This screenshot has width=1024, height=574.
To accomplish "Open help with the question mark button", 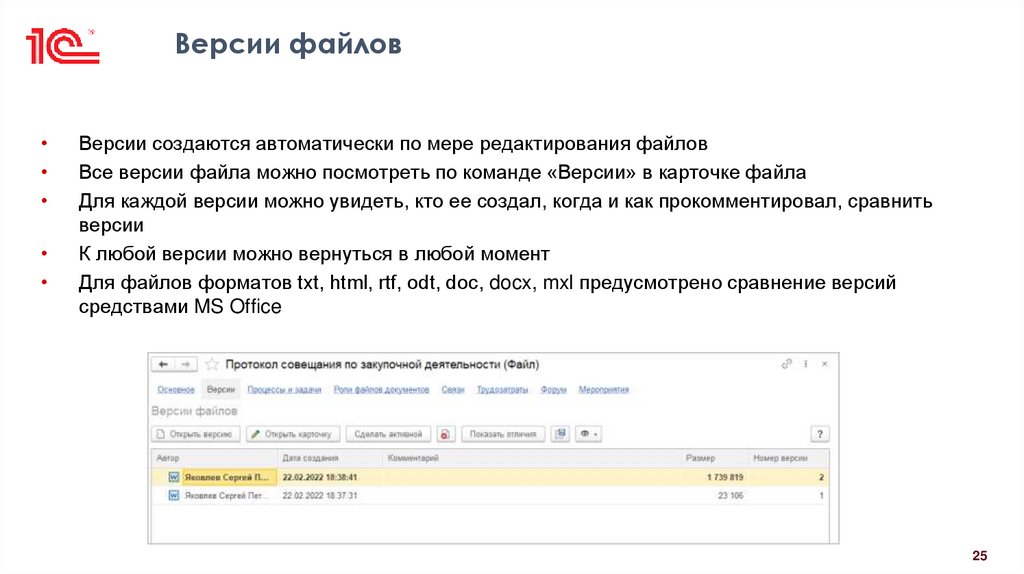I will [820, 434].
